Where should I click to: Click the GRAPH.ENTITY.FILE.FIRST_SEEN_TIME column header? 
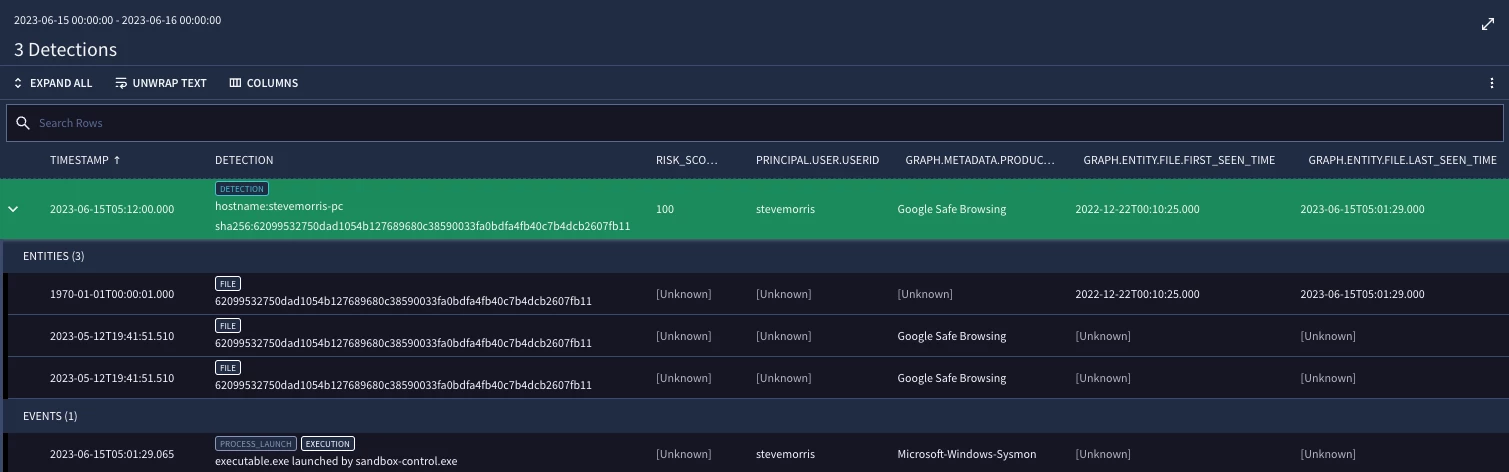tap(1179, 160)
